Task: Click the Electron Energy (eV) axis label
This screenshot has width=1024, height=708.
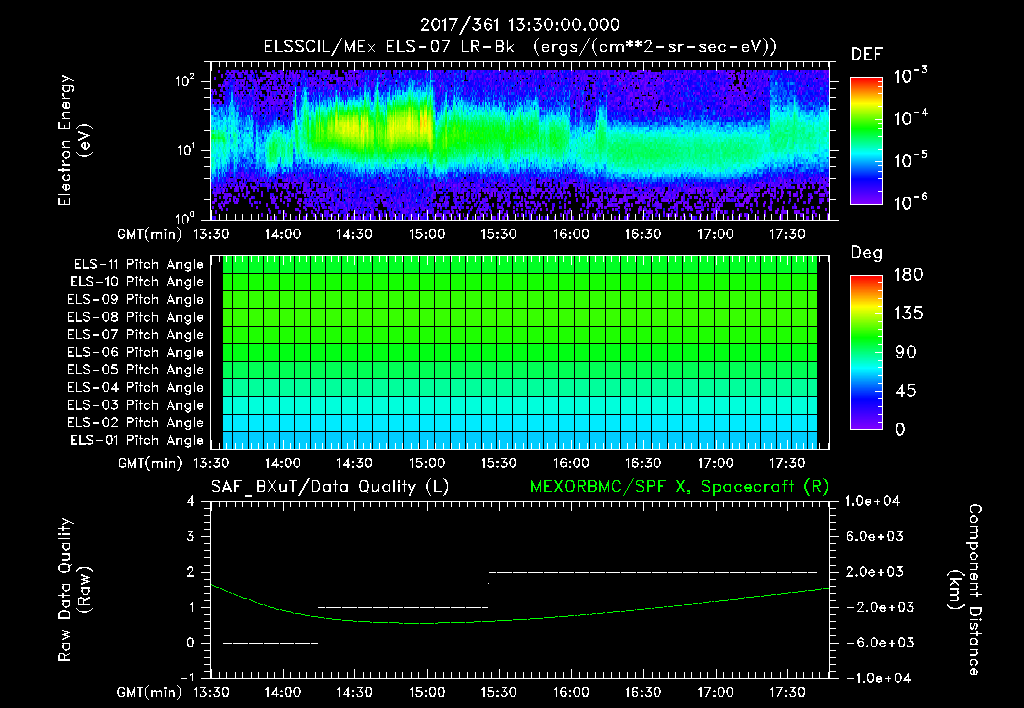Action: [x=74, y=140]
